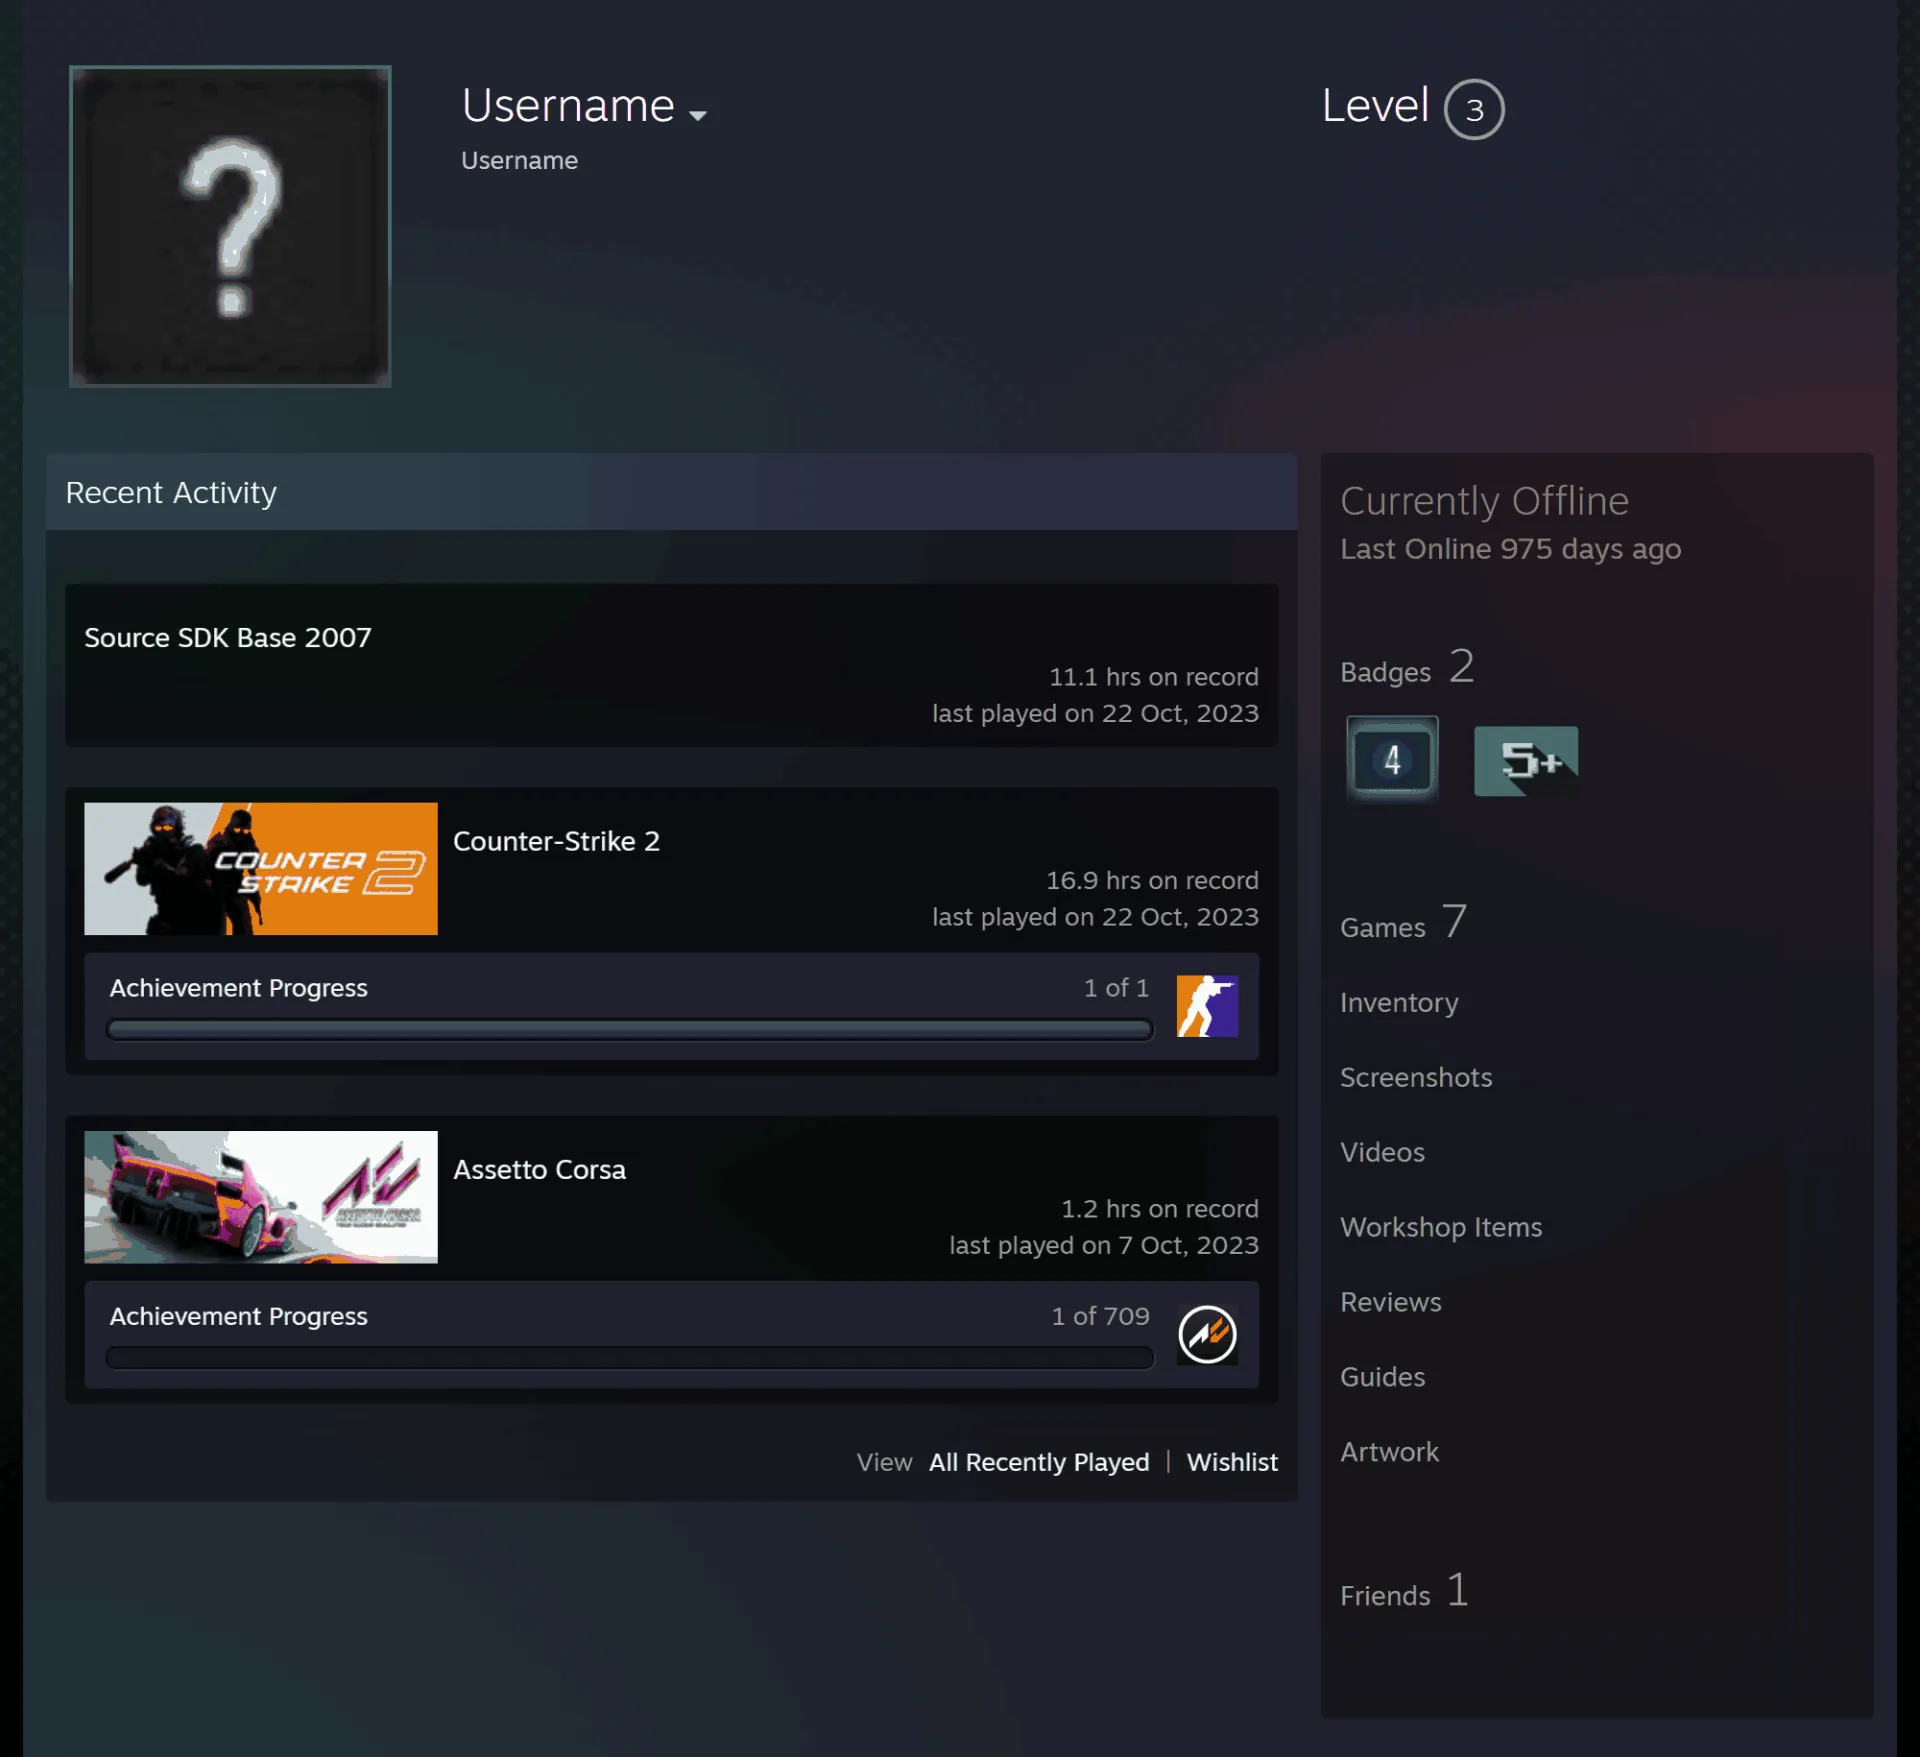Click '11.1 hrs on record' text
The height and width of the screenshot is (1757, 1920).
pyautogui.click(x=1153, y=677)
